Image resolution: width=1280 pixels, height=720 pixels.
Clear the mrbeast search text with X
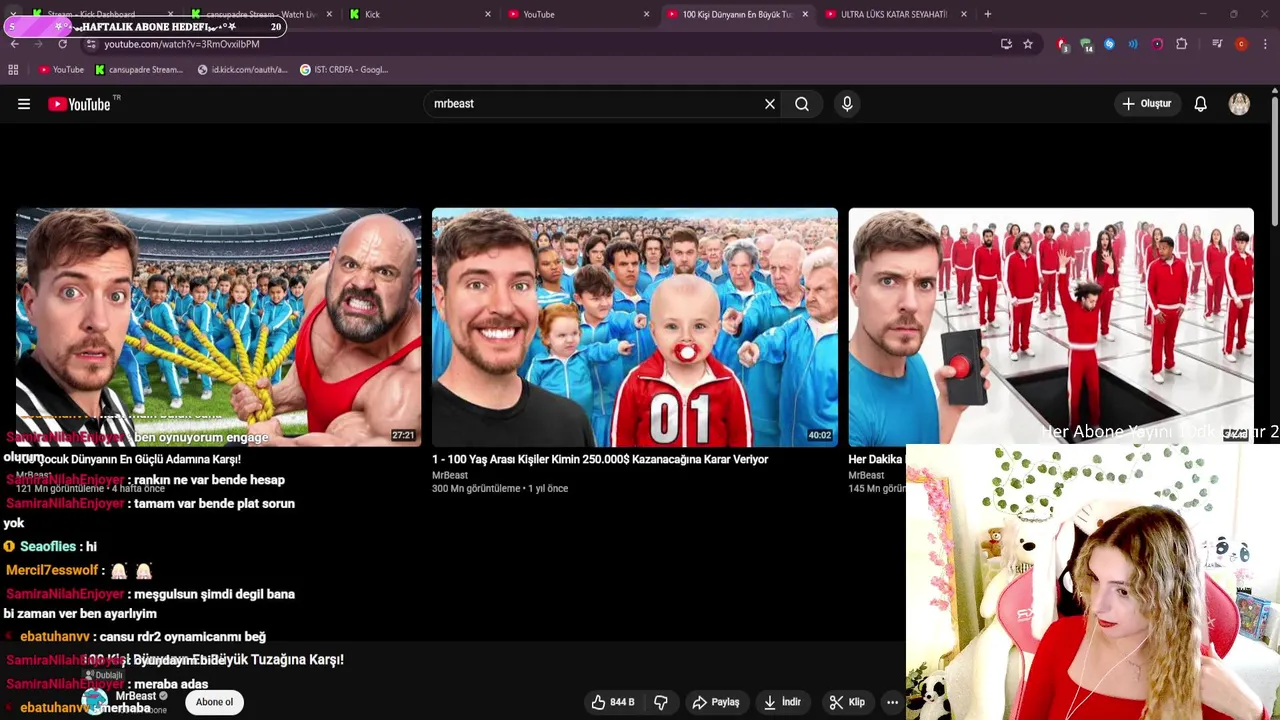(x=770, y=104)
